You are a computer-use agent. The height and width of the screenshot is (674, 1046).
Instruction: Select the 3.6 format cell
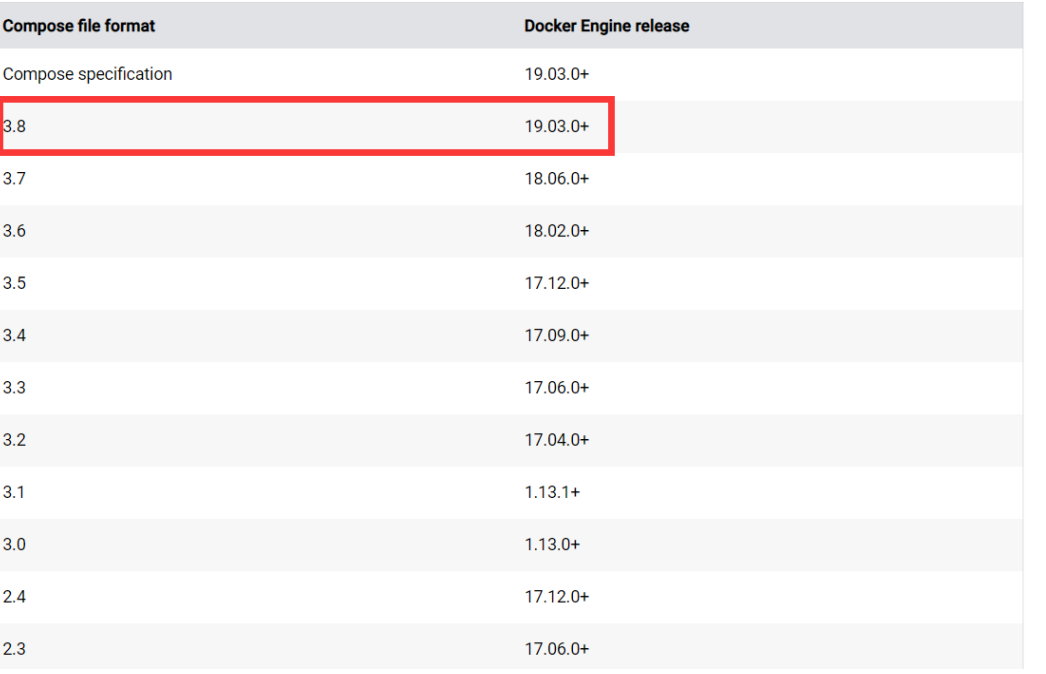click(x=15, y=231)
